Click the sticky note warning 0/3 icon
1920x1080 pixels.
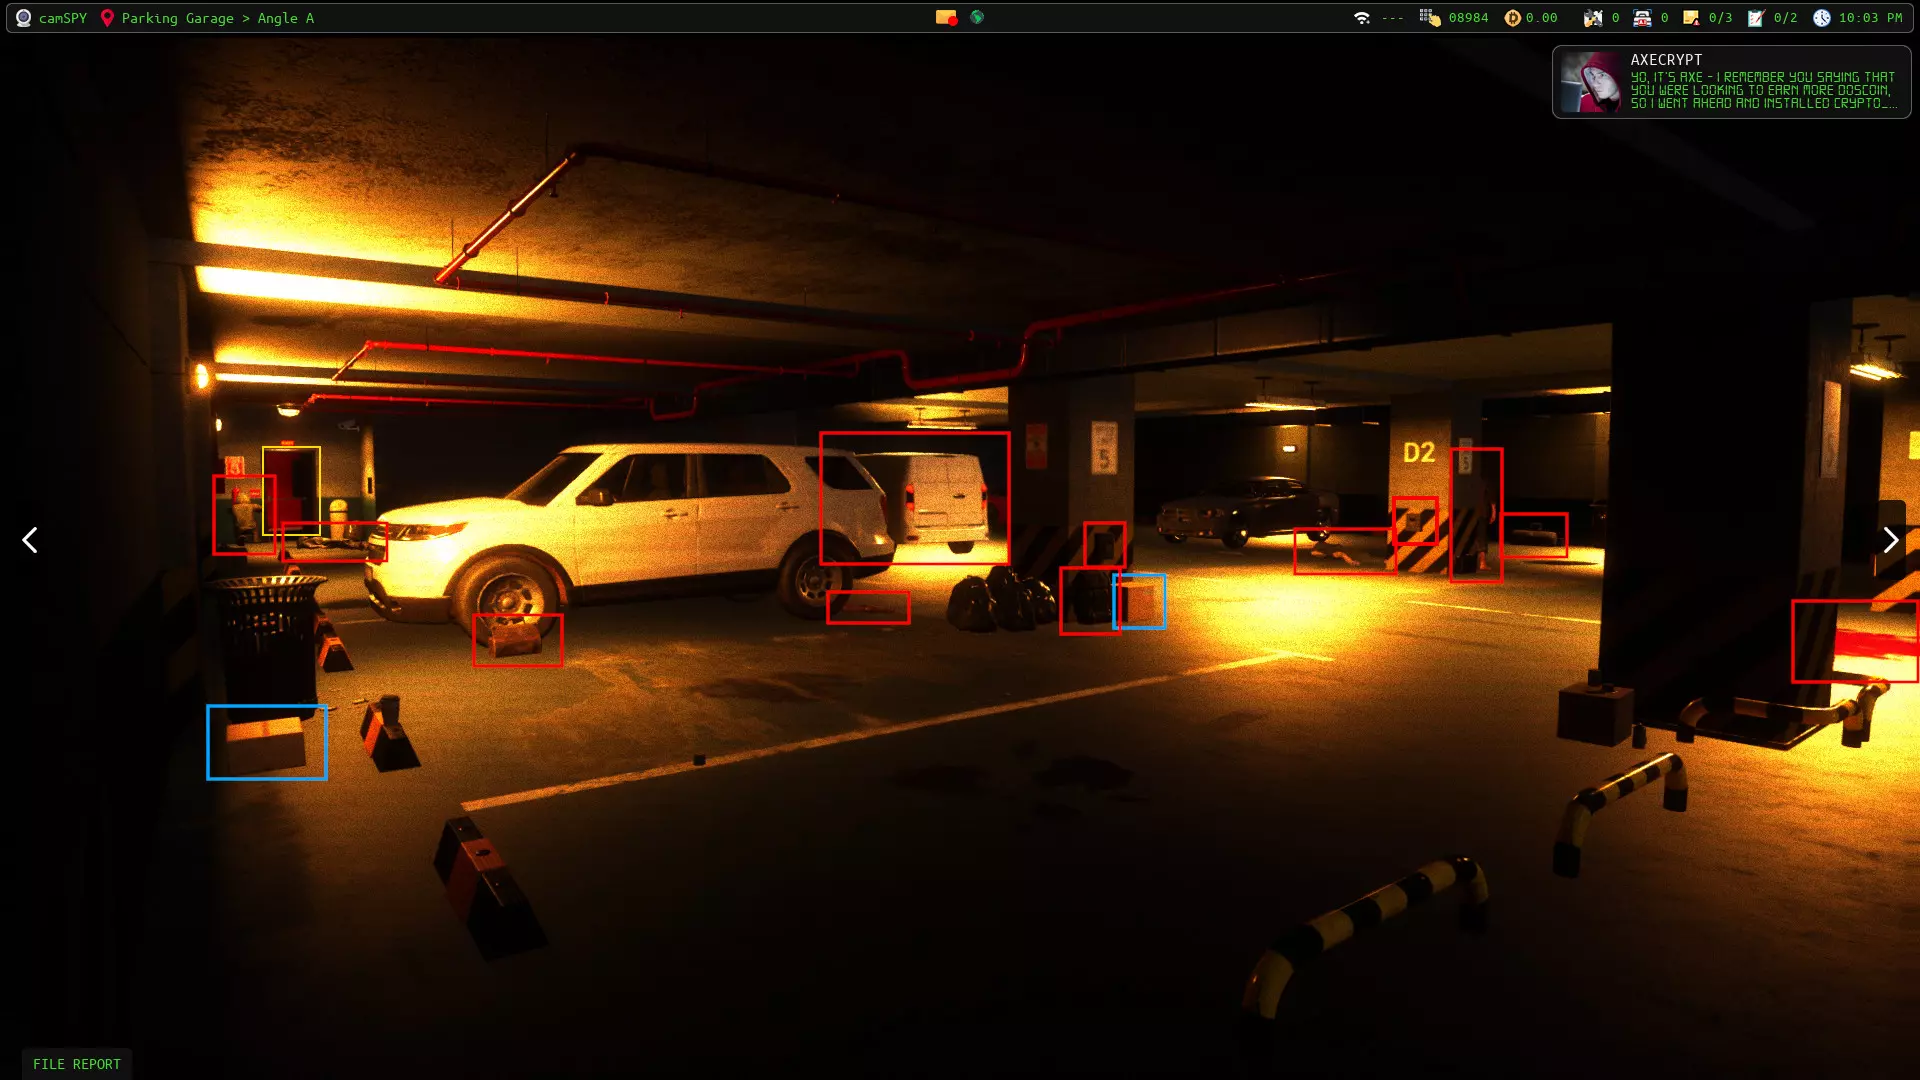(x=1691, y=18)
